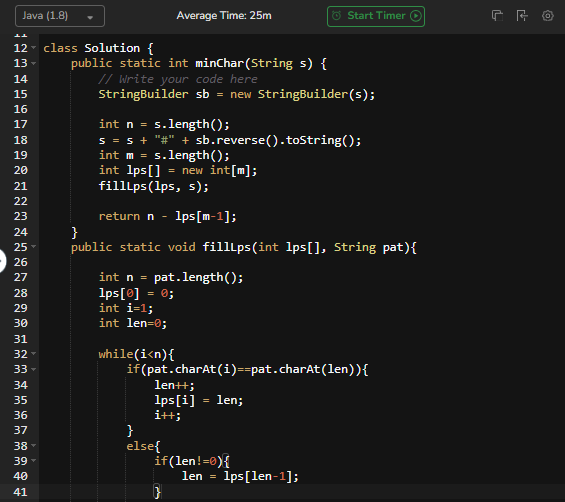Click on 'if(pat.charAt(i)==pat.charAt(len)){' line

coord(247,369)
